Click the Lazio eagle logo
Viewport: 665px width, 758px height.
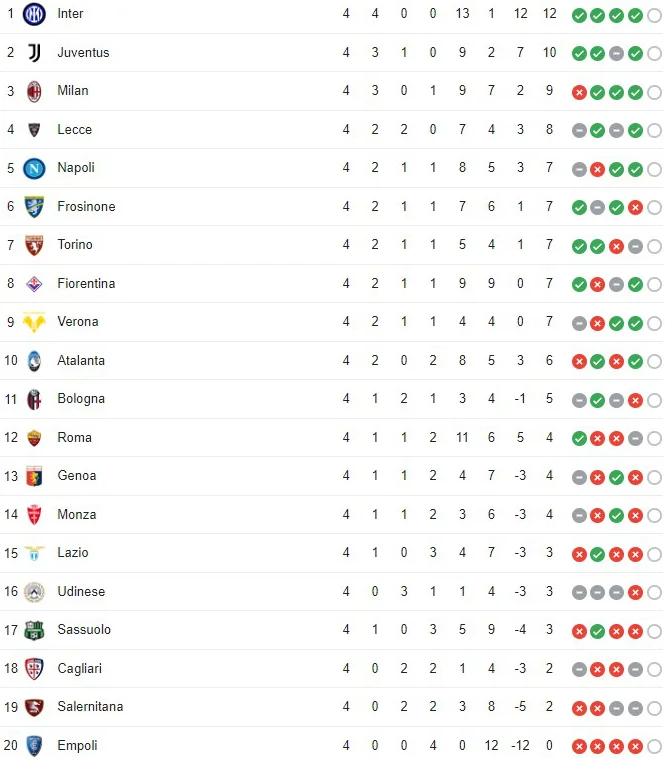(x=34, y=553)
